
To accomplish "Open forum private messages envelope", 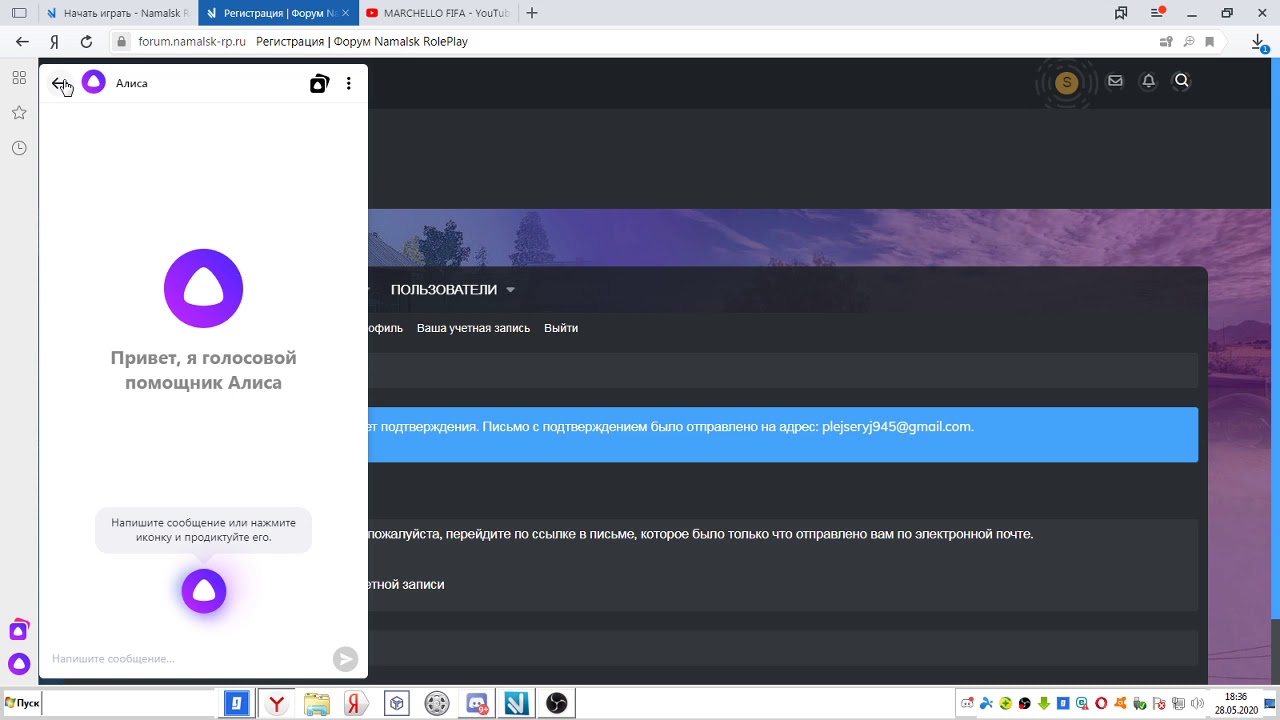I will point(1115,81).
